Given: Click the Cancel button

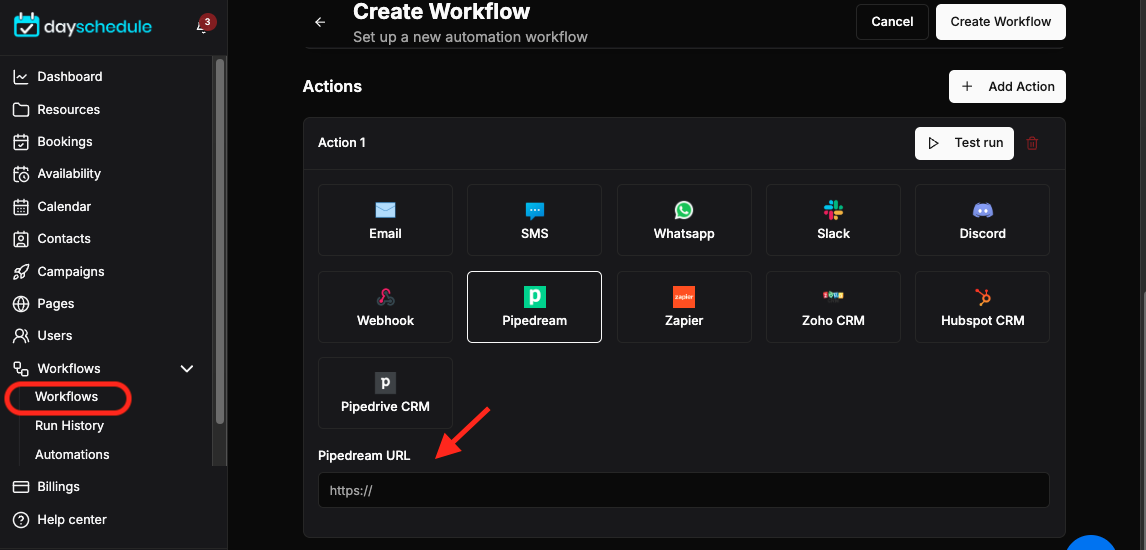Looking at the screenshot, I should 892,22.
